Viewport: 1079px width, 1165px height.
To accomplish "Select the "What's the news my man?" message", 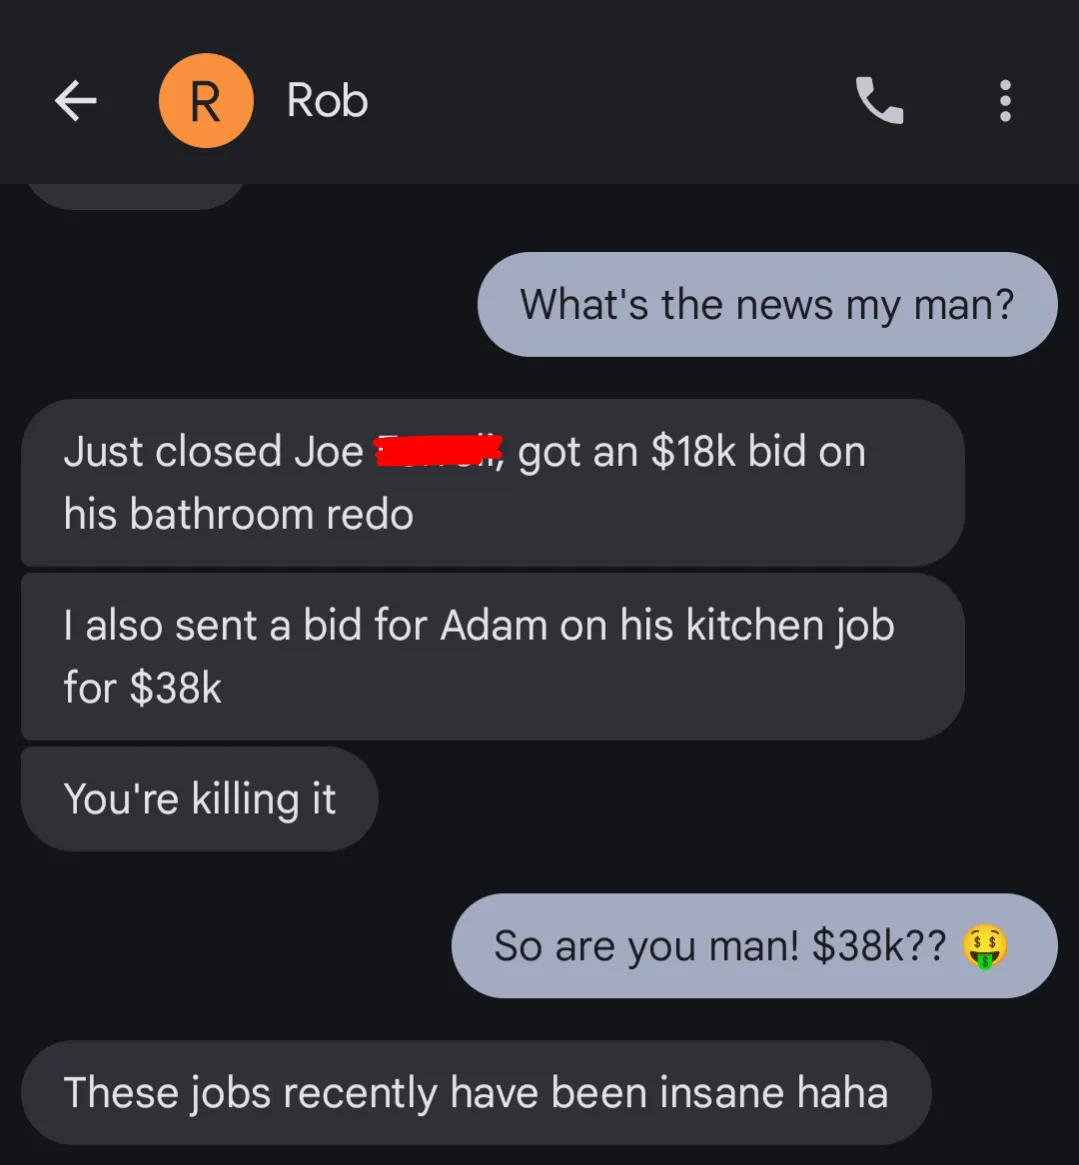I will [x=767, y=304].
